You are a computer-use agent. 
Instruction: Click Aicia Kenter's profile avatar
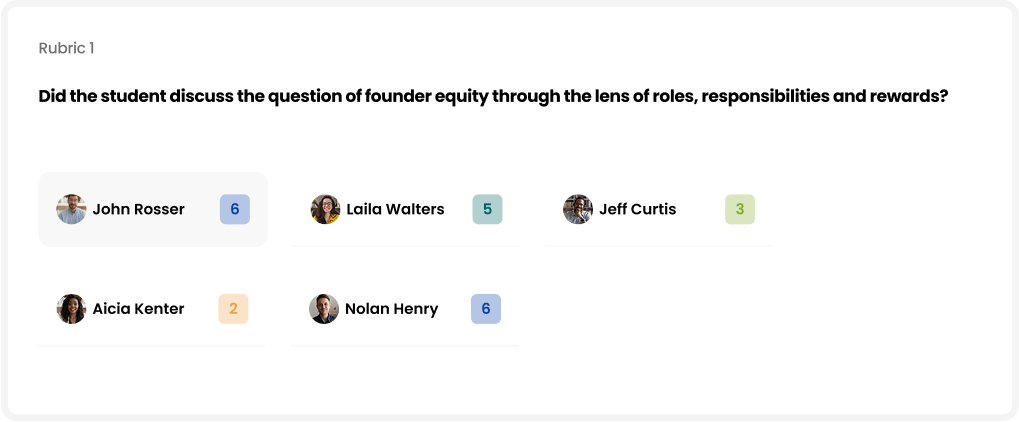tap(71, 309)
